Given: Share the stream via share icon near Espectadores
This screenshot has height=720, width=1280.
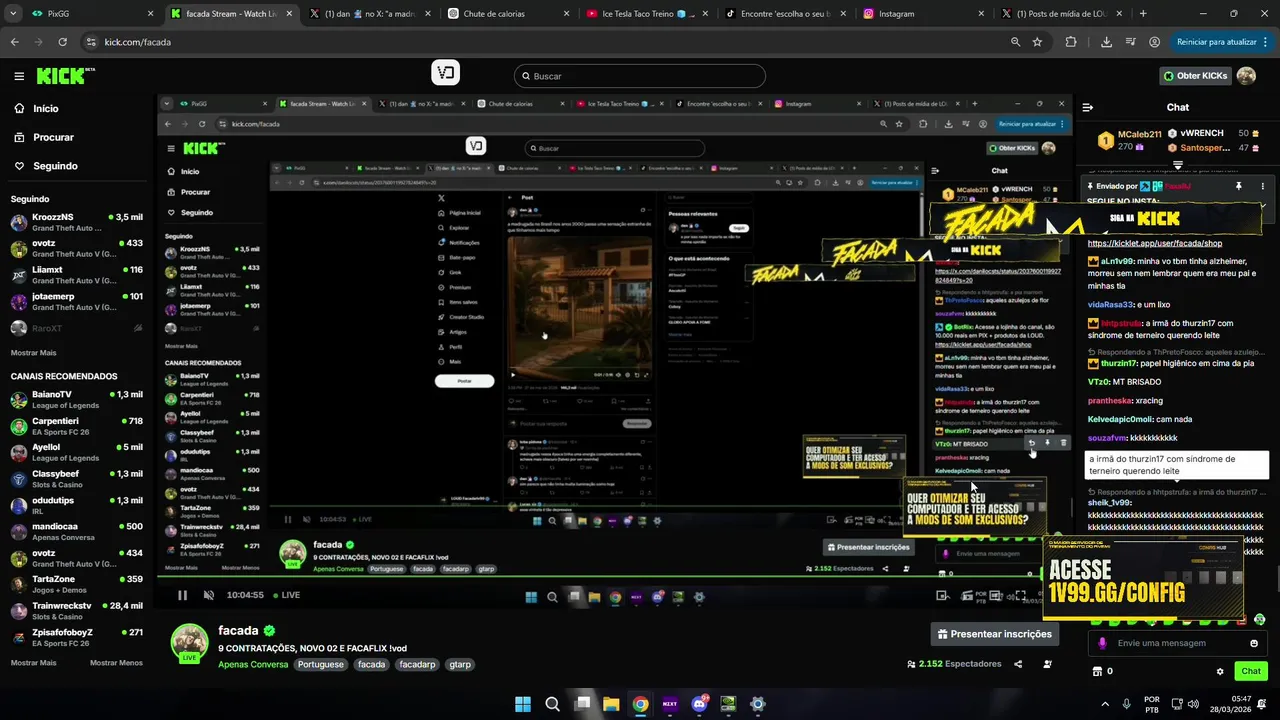Looking at the screenshot, I should [x=1018, y=664].
